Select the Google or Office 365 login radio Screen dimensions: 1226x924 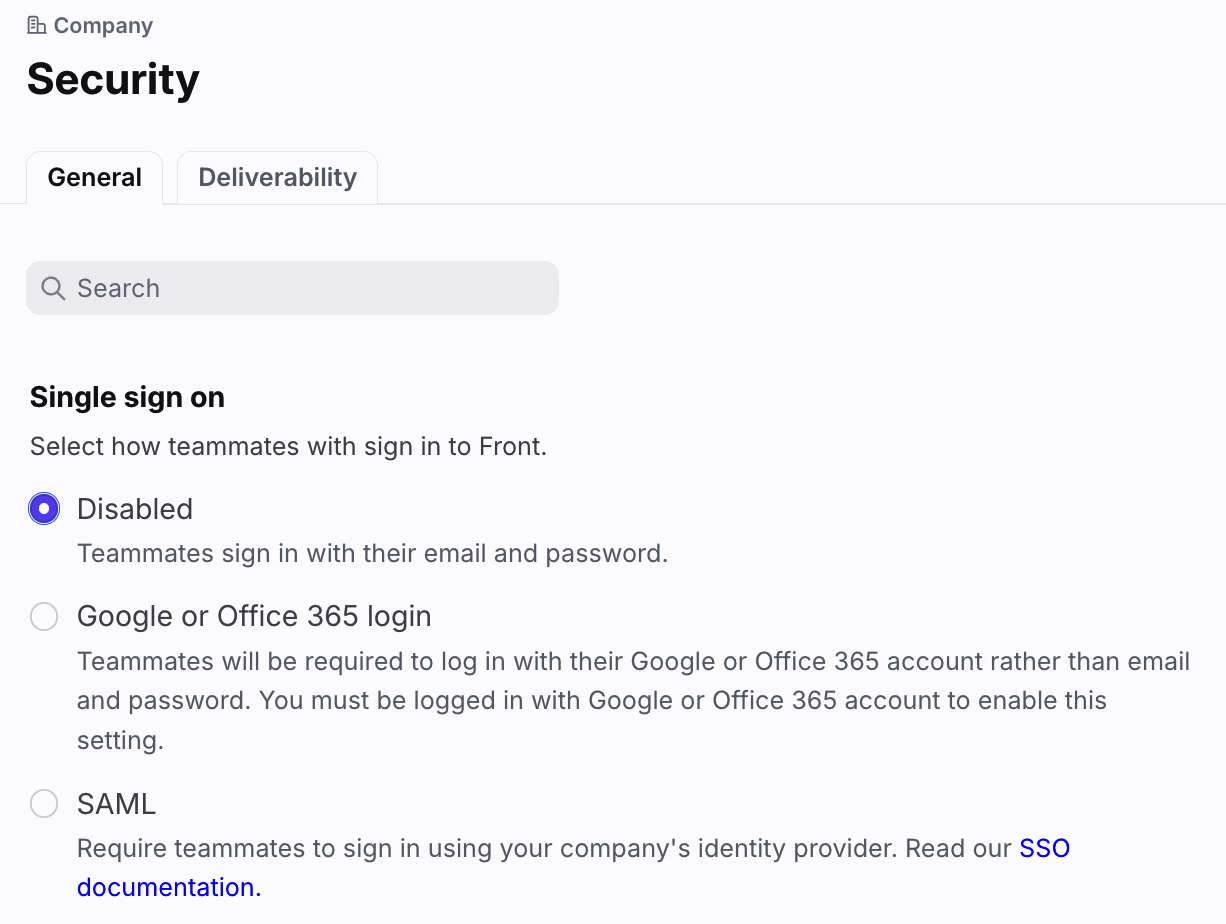44,617
